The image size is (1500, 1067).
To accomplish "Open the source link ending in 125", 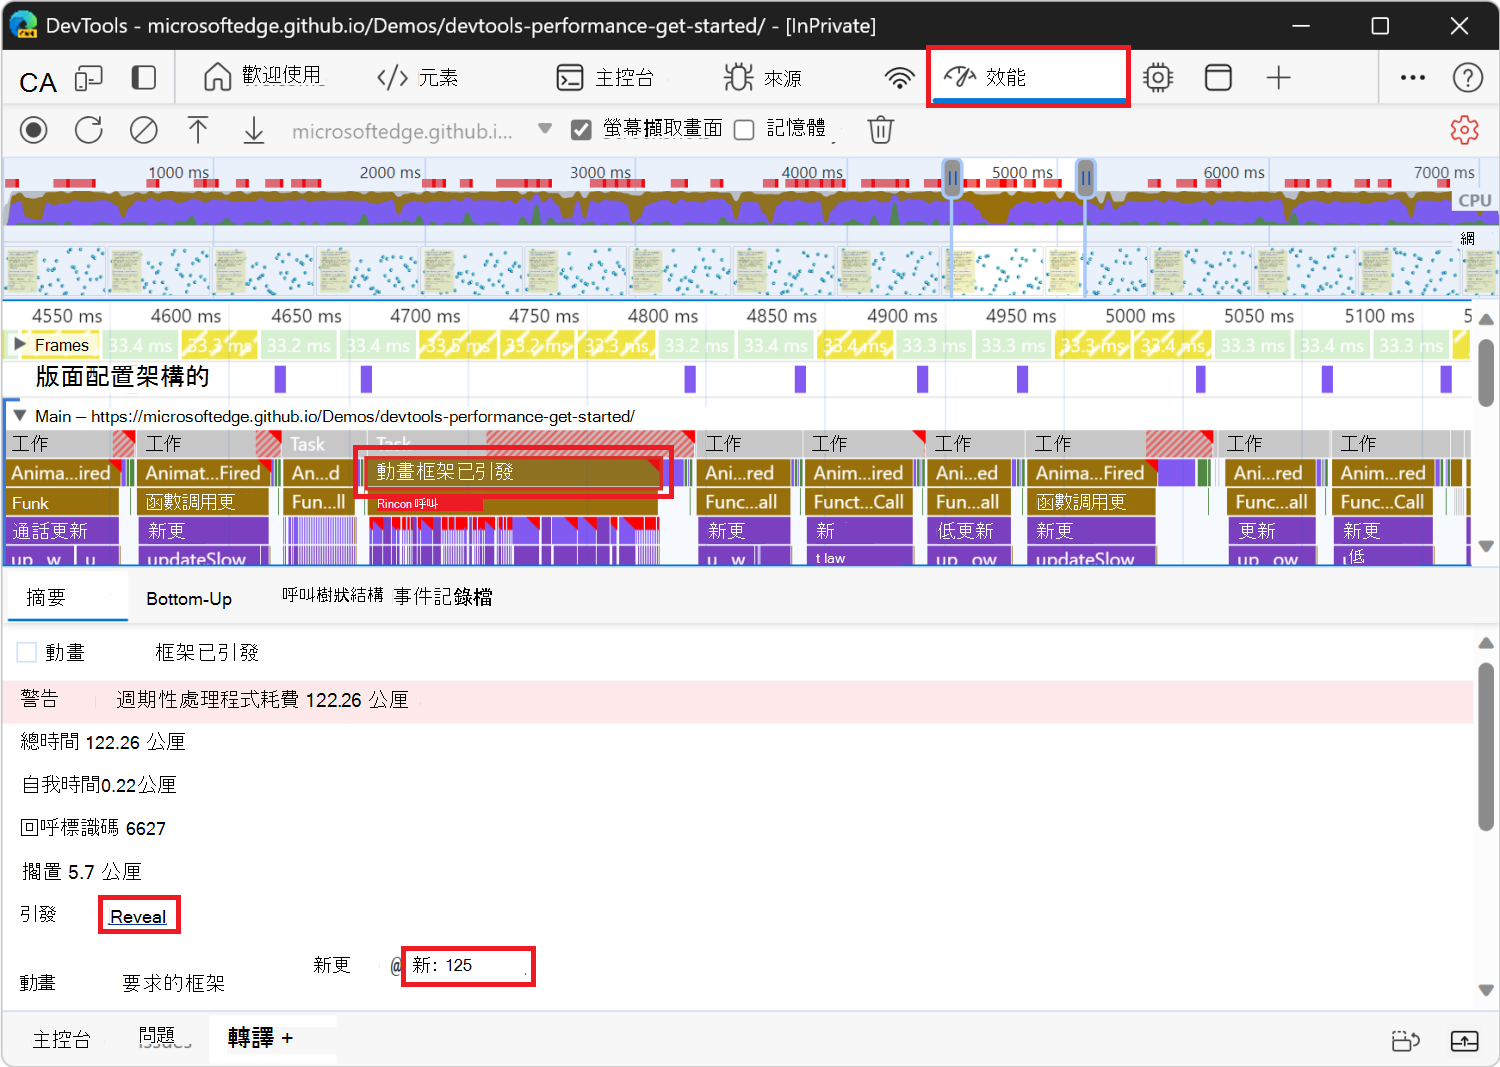I will click(467, 966).
